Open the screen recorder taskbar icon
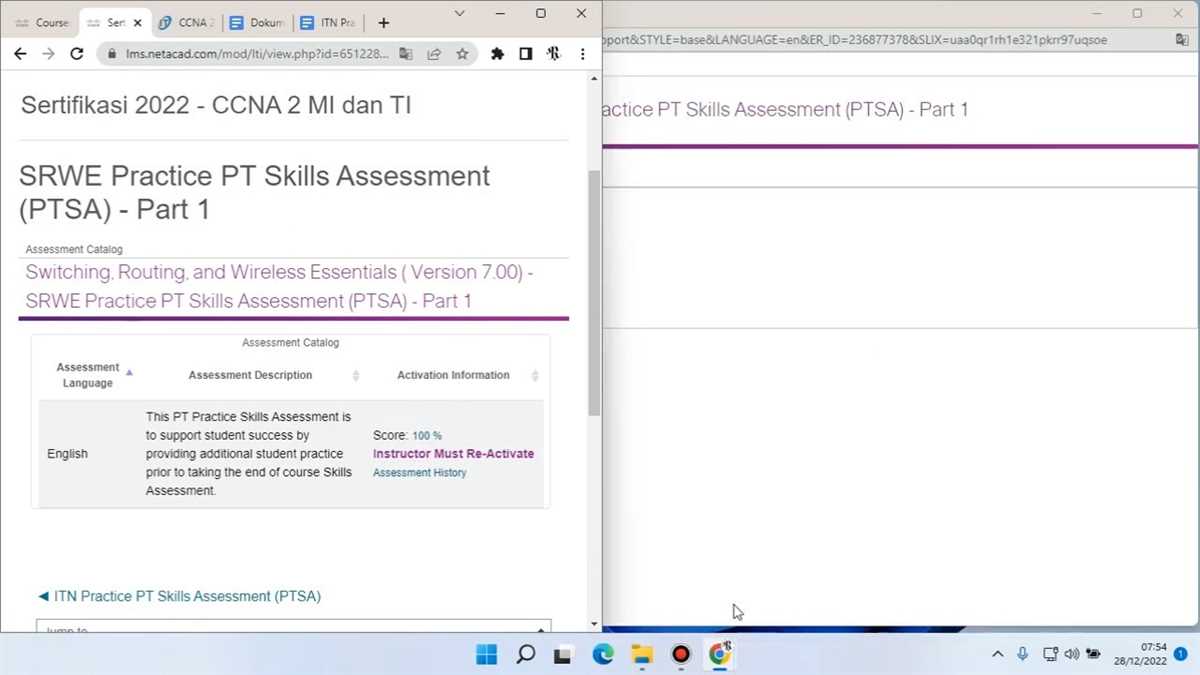 (681, 655)
